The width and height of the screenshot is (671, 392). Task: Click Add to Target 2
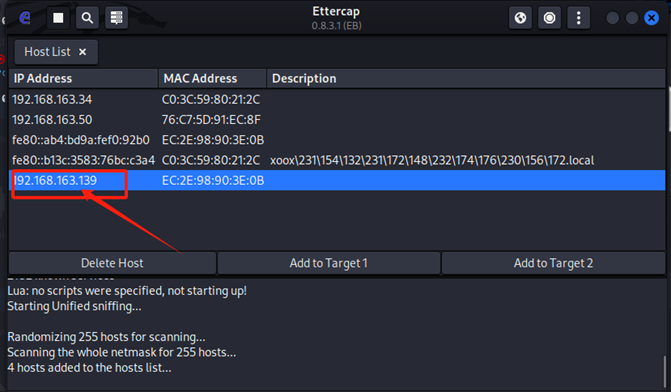pos(553,263)
